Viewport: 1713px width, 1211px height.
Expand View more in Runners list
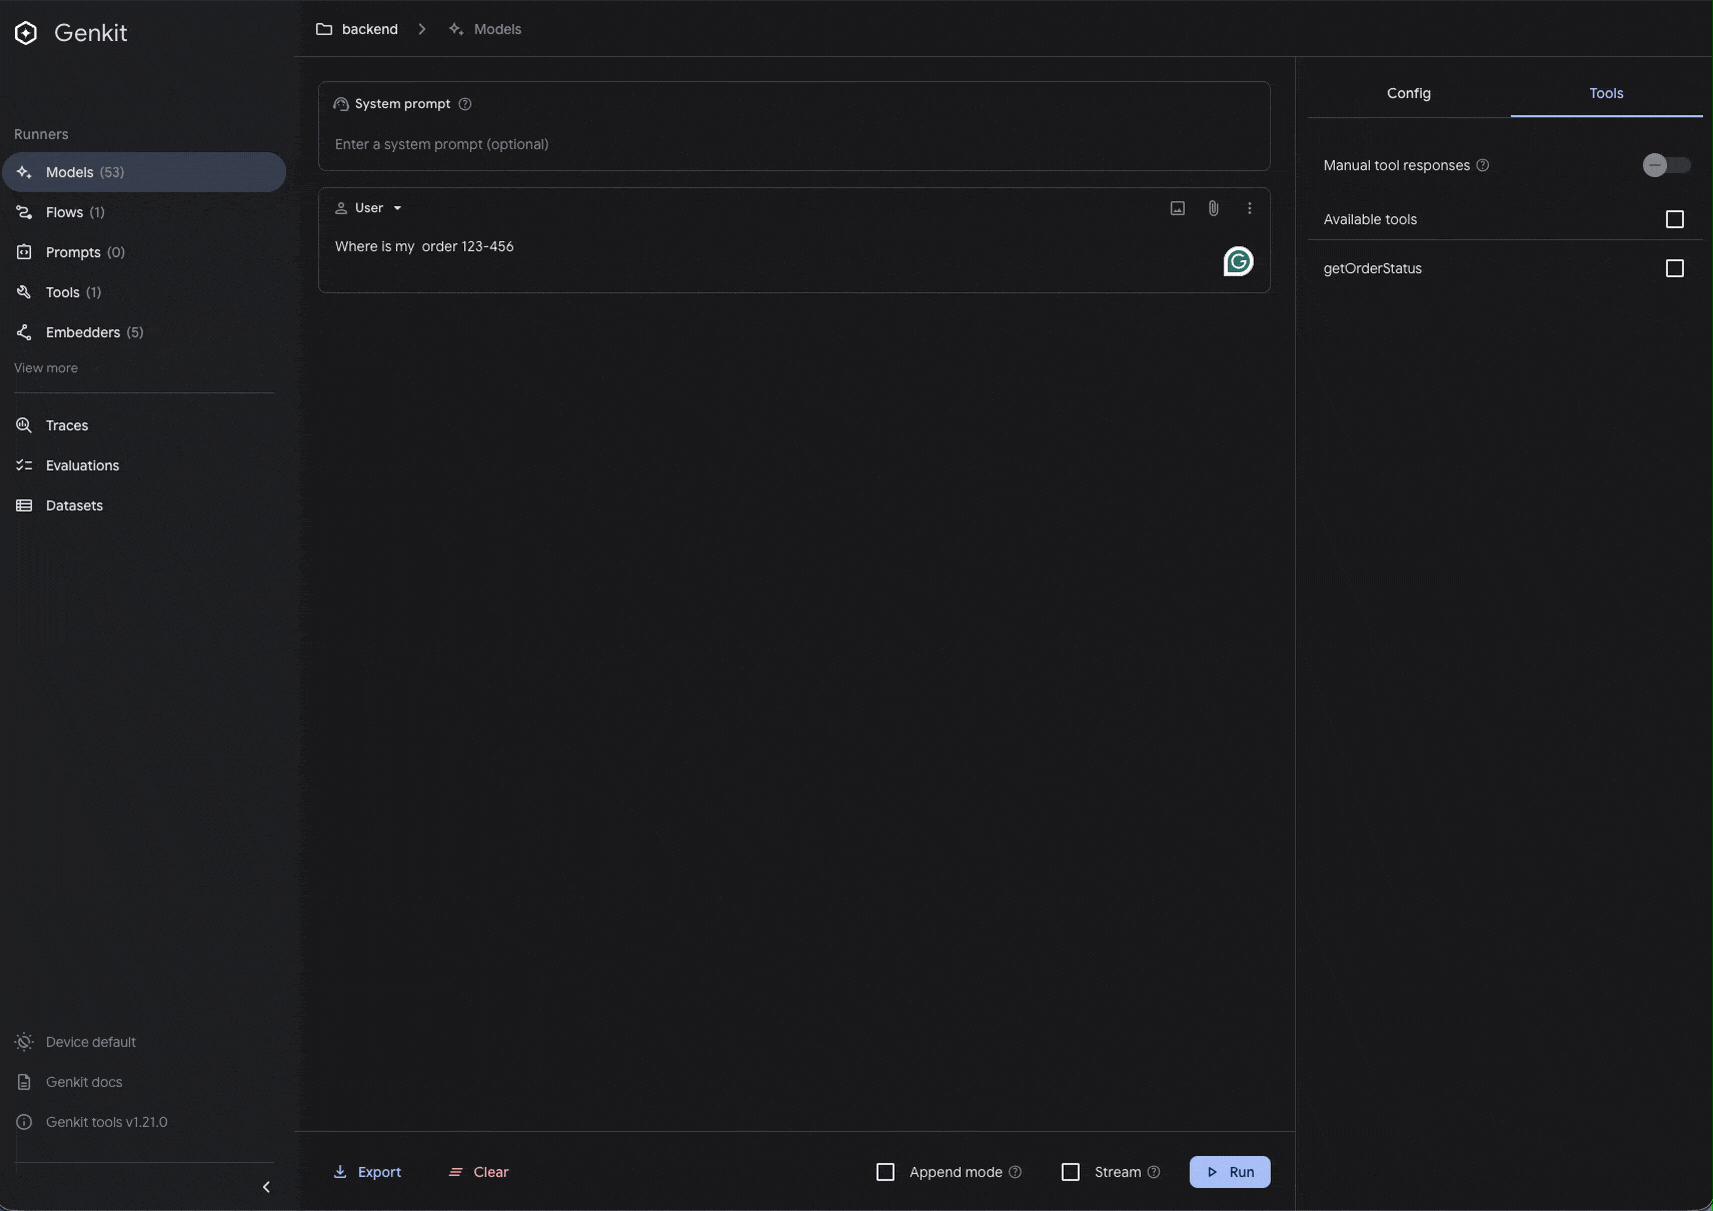tap(46, 368)
